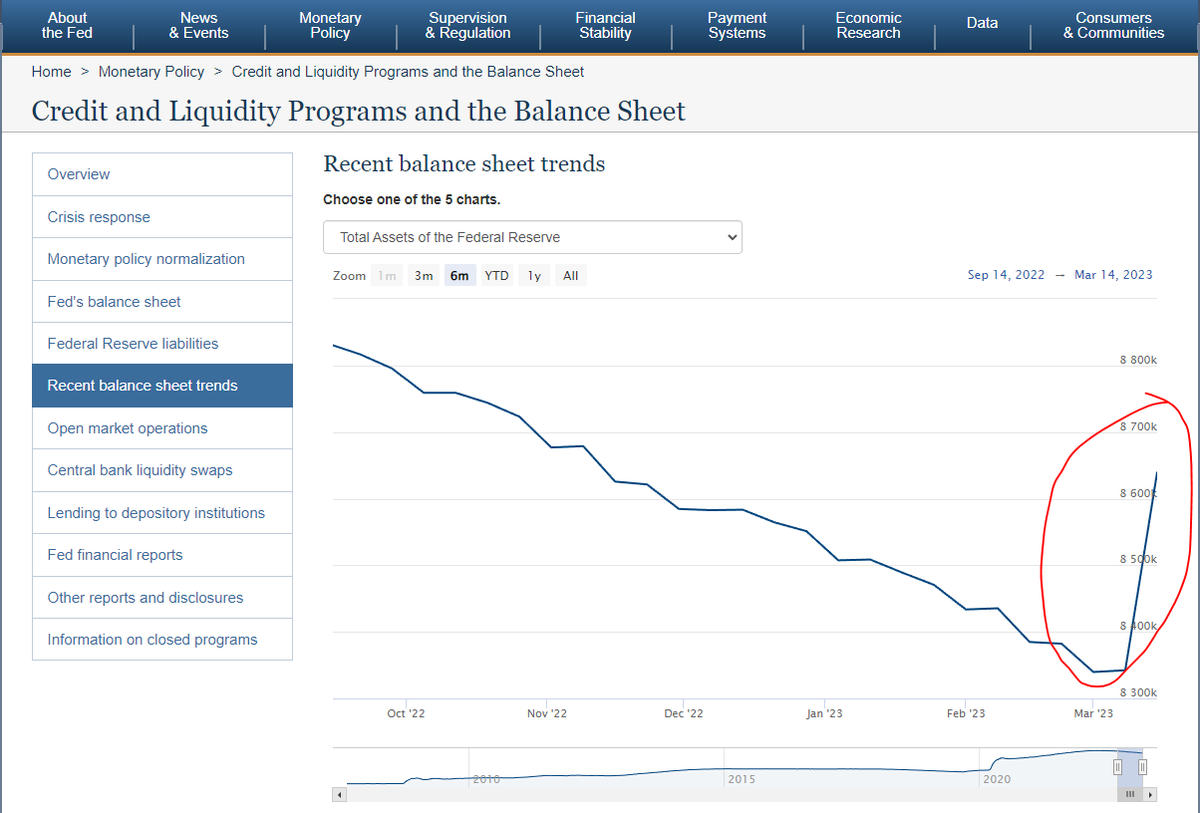Open Central bank liquidity swaps item
1200x813 pixels.
[x=162, y=470]
